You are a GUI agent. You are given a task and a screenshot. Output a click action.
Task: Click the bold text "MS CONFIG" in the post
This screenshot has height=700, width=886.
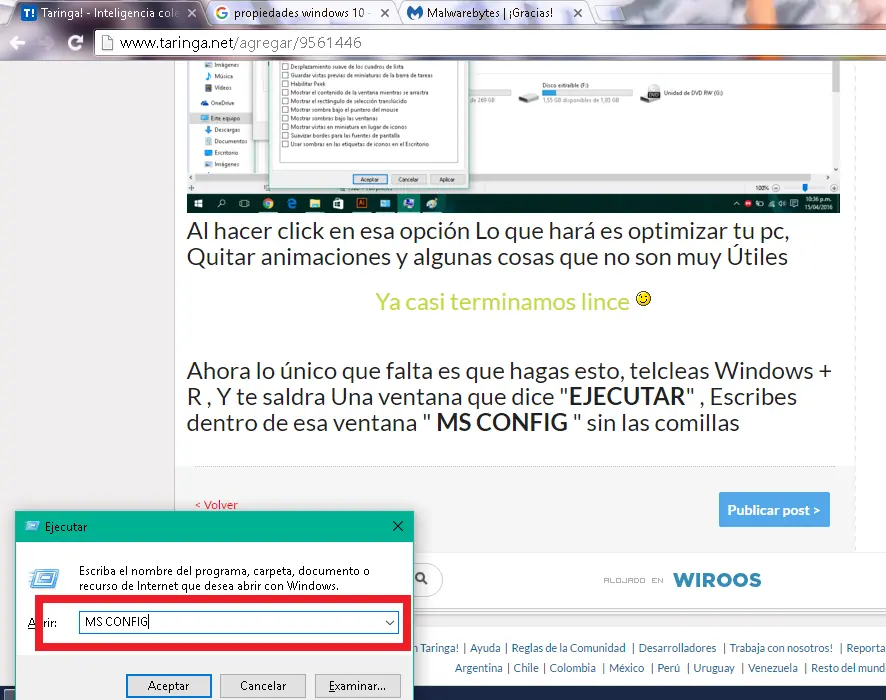(x=502, y=423)
